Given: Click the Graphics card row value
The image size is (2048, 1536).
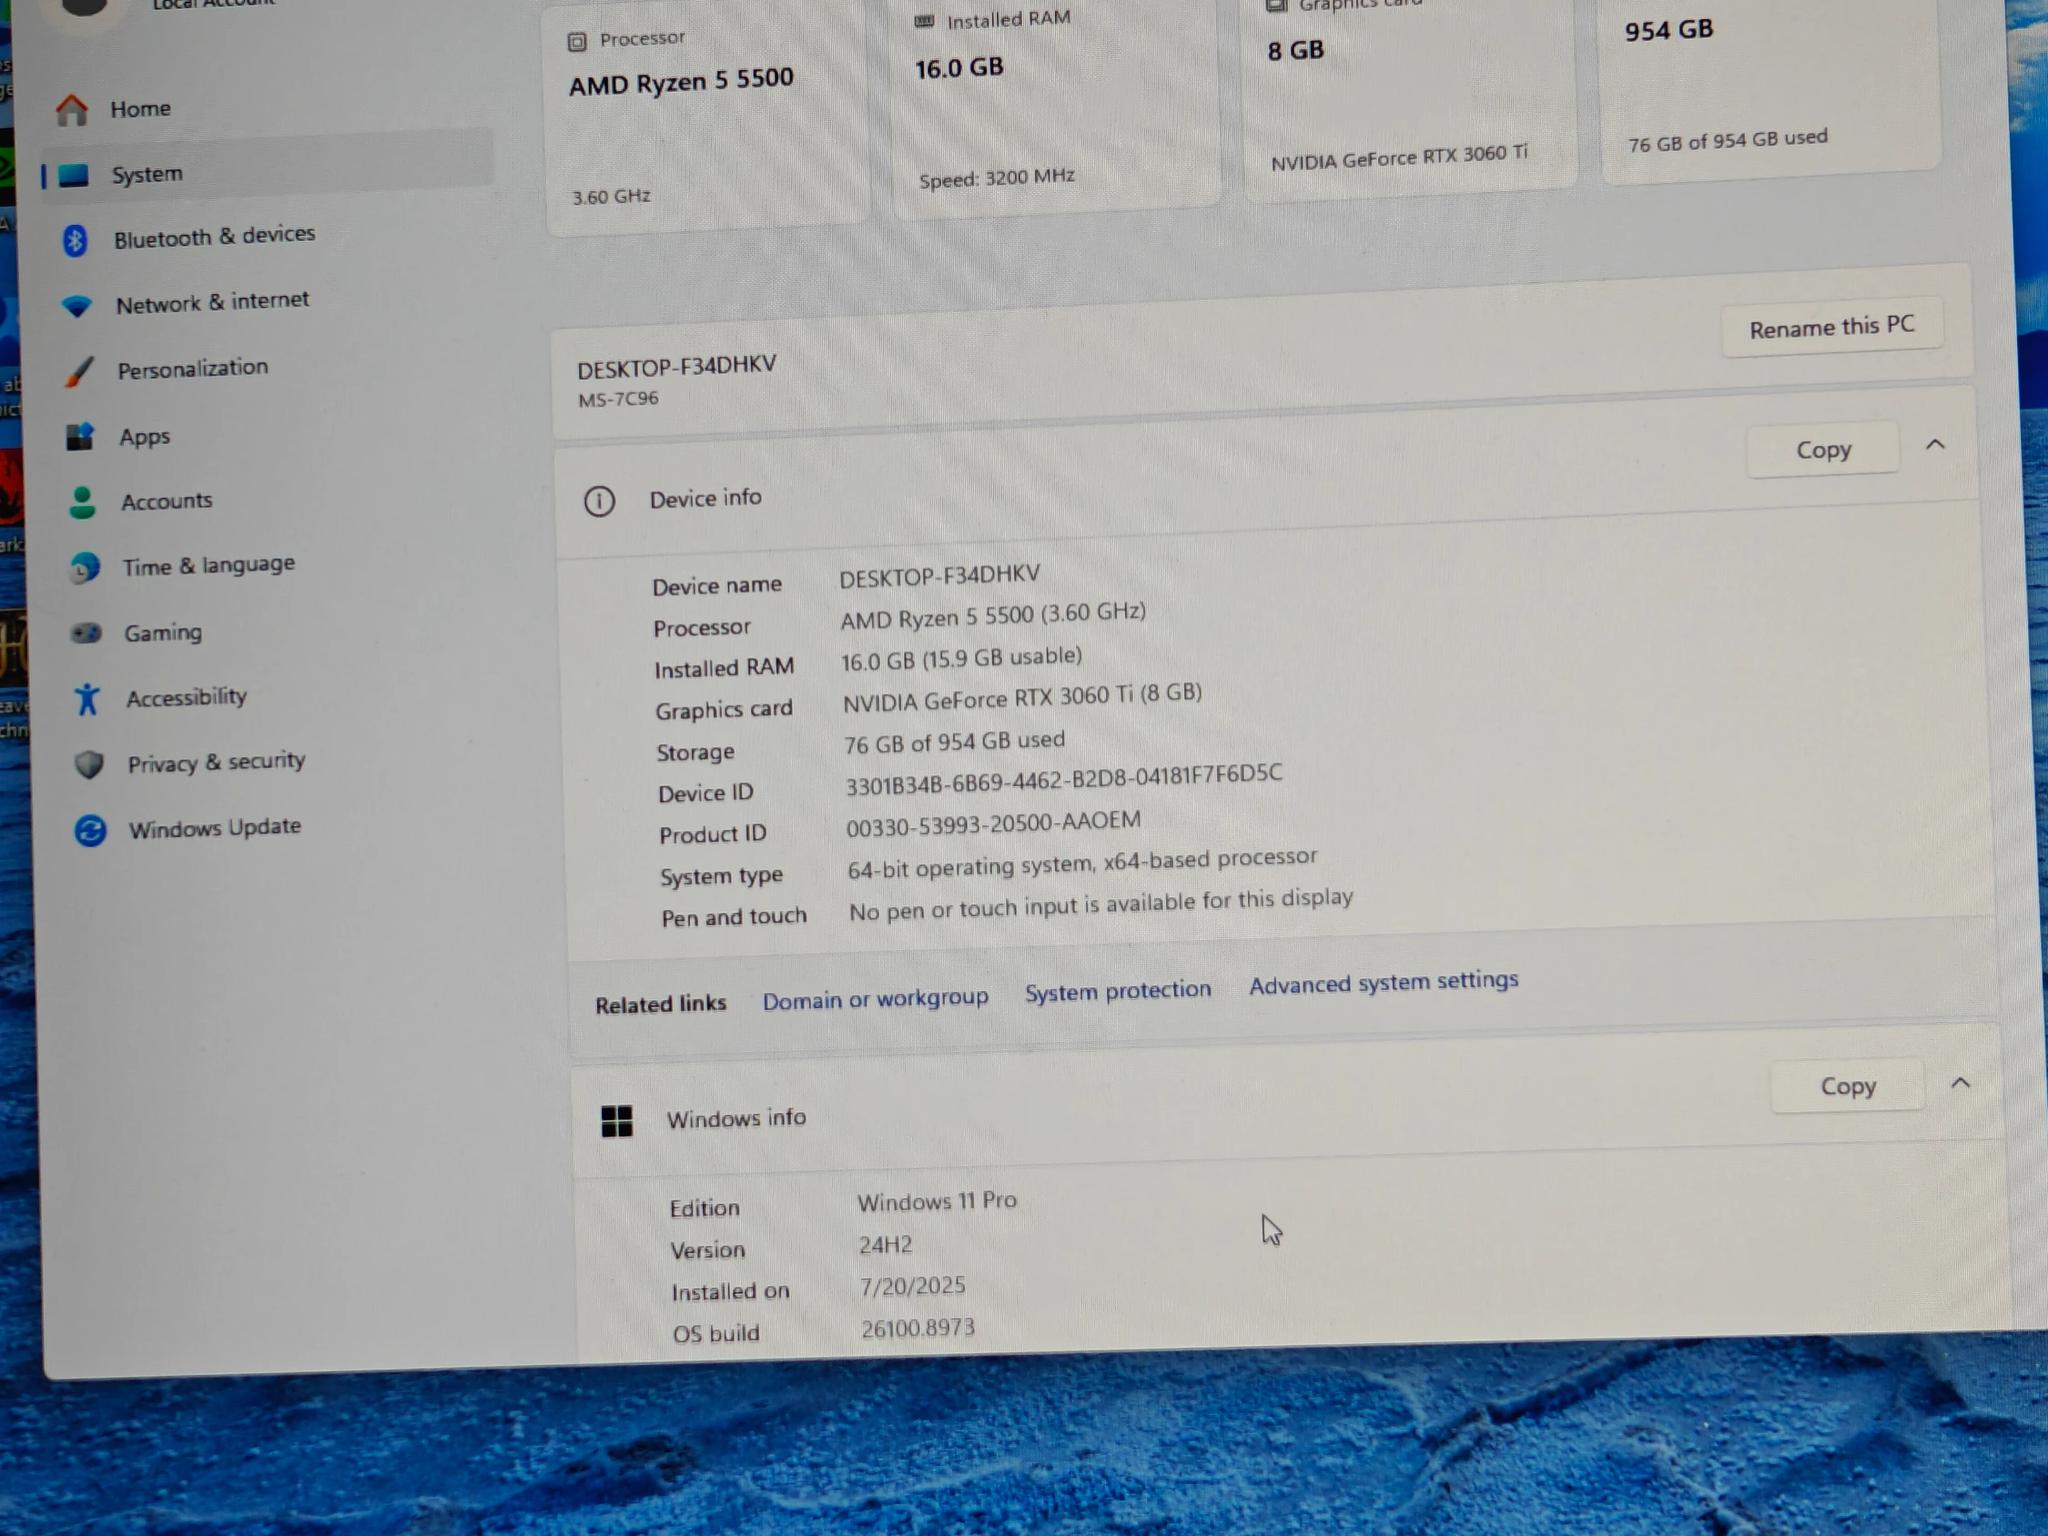Looking at the screenshot, I should (1021, 698).
